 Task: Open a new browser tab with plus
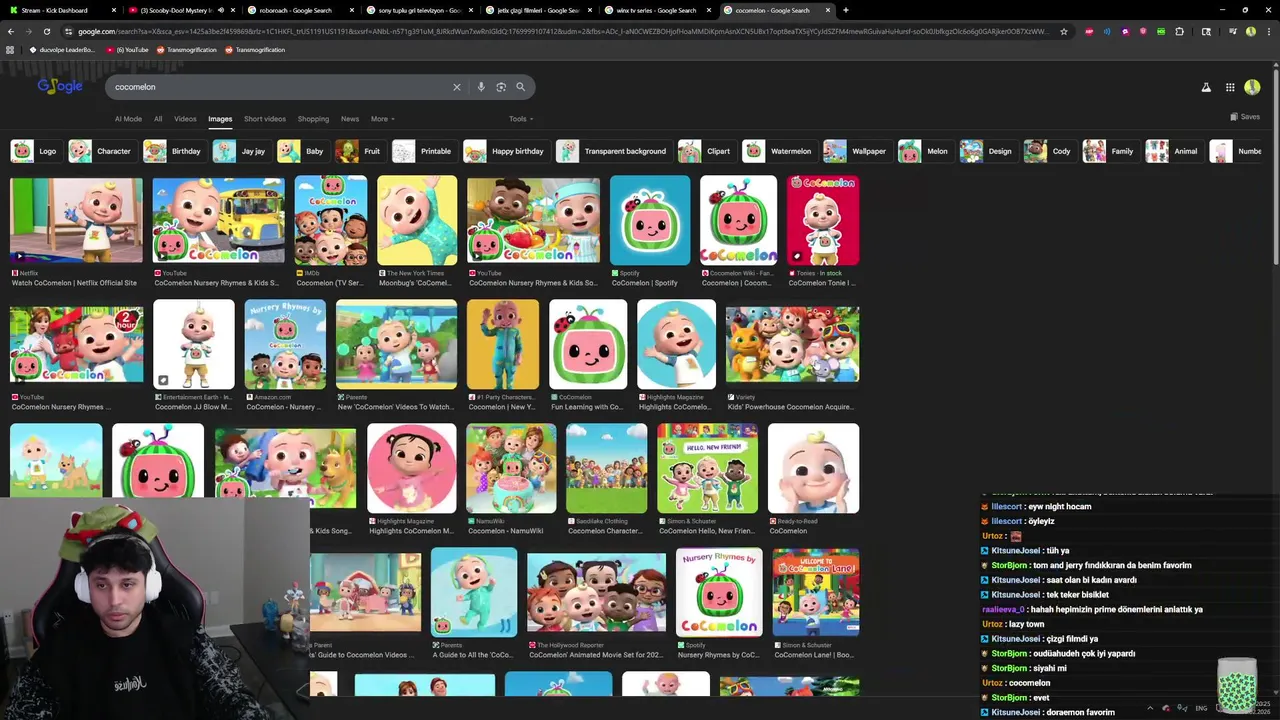(x=846, y=10)
